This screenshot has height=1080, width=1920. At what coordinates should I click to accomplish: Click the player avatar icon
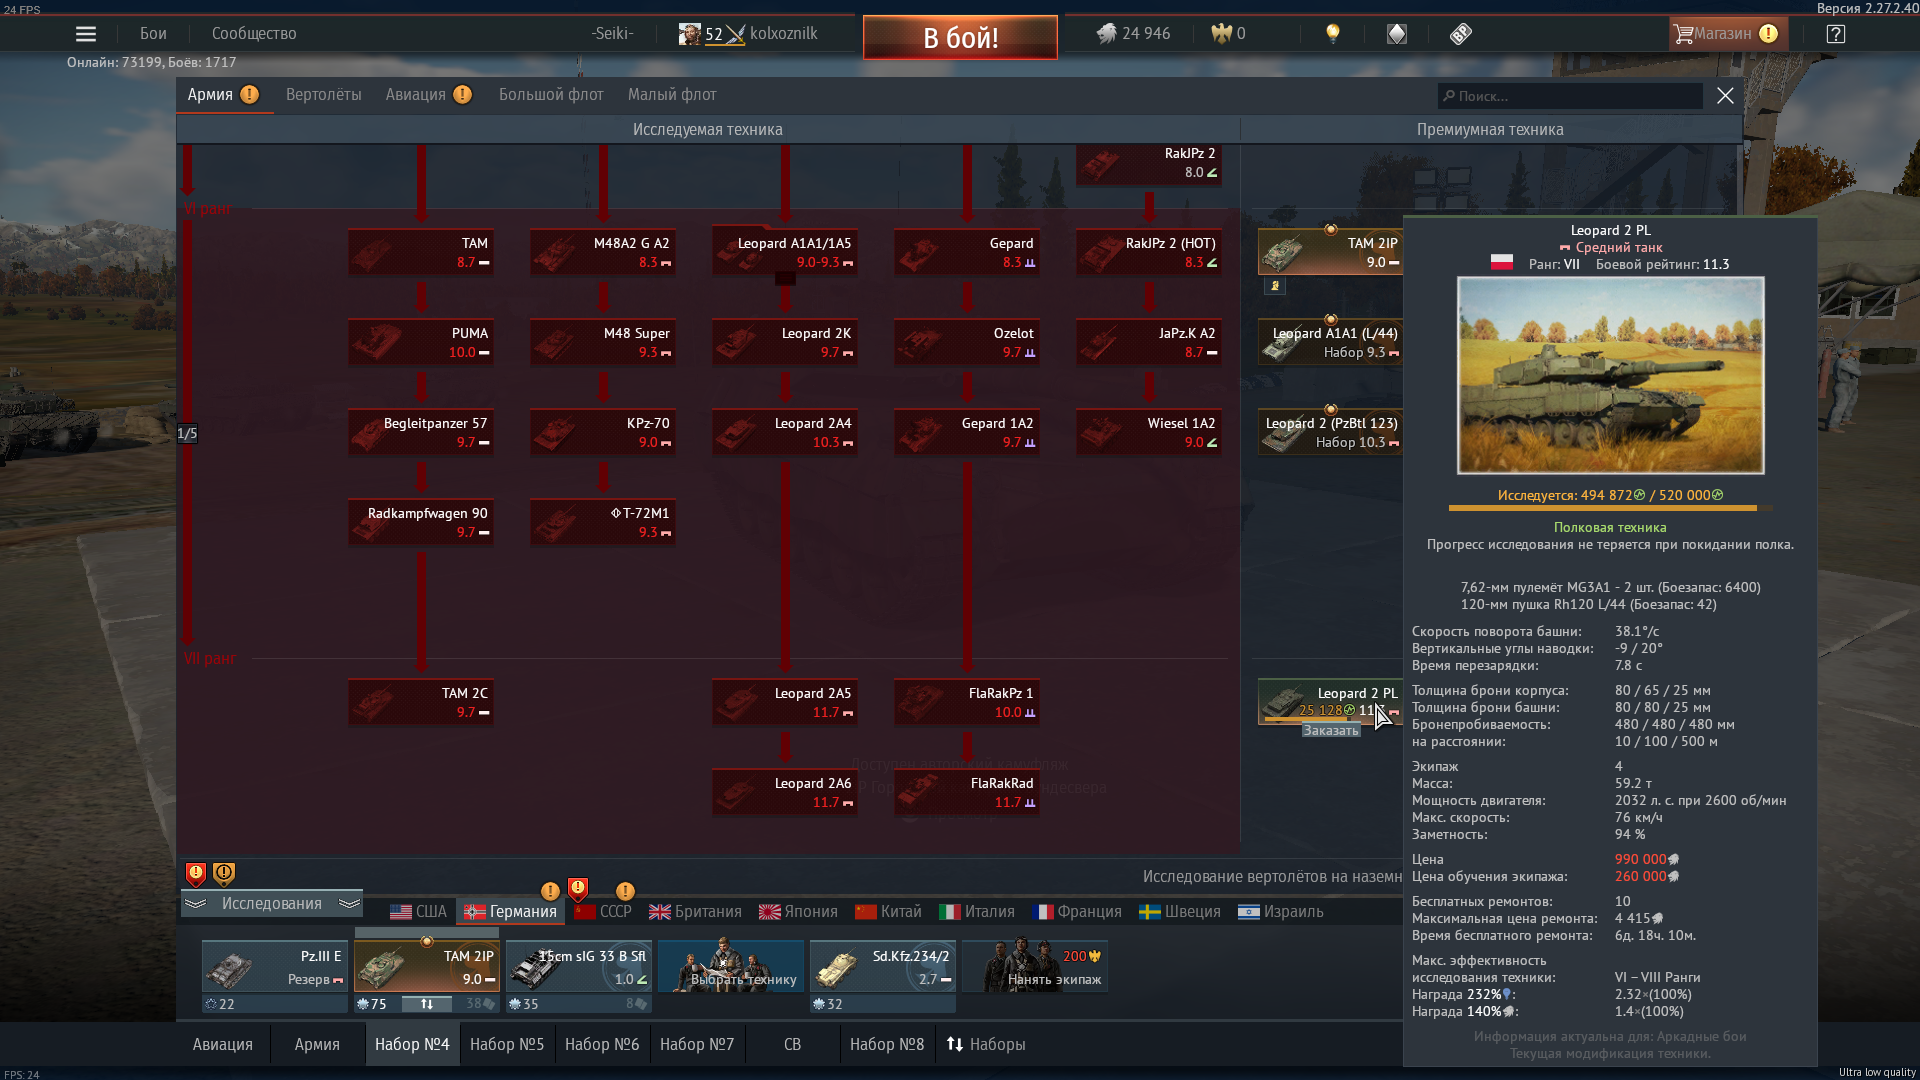(689, 34)
